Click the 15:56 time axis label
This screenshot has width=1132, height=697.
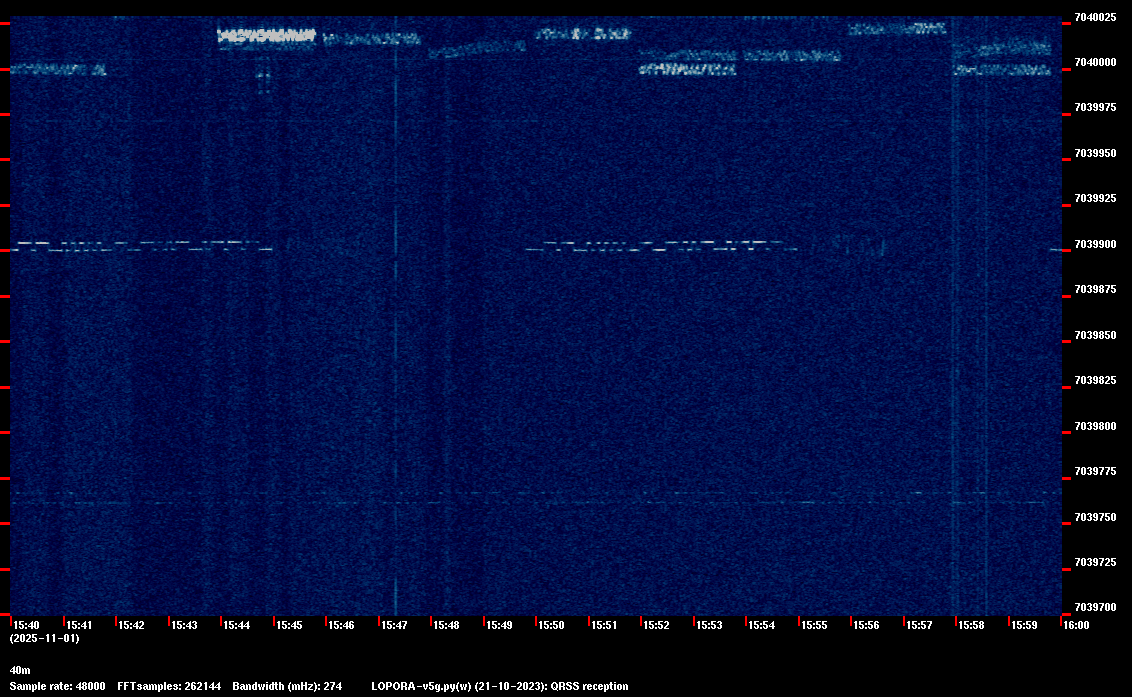(x=866, y=625)
